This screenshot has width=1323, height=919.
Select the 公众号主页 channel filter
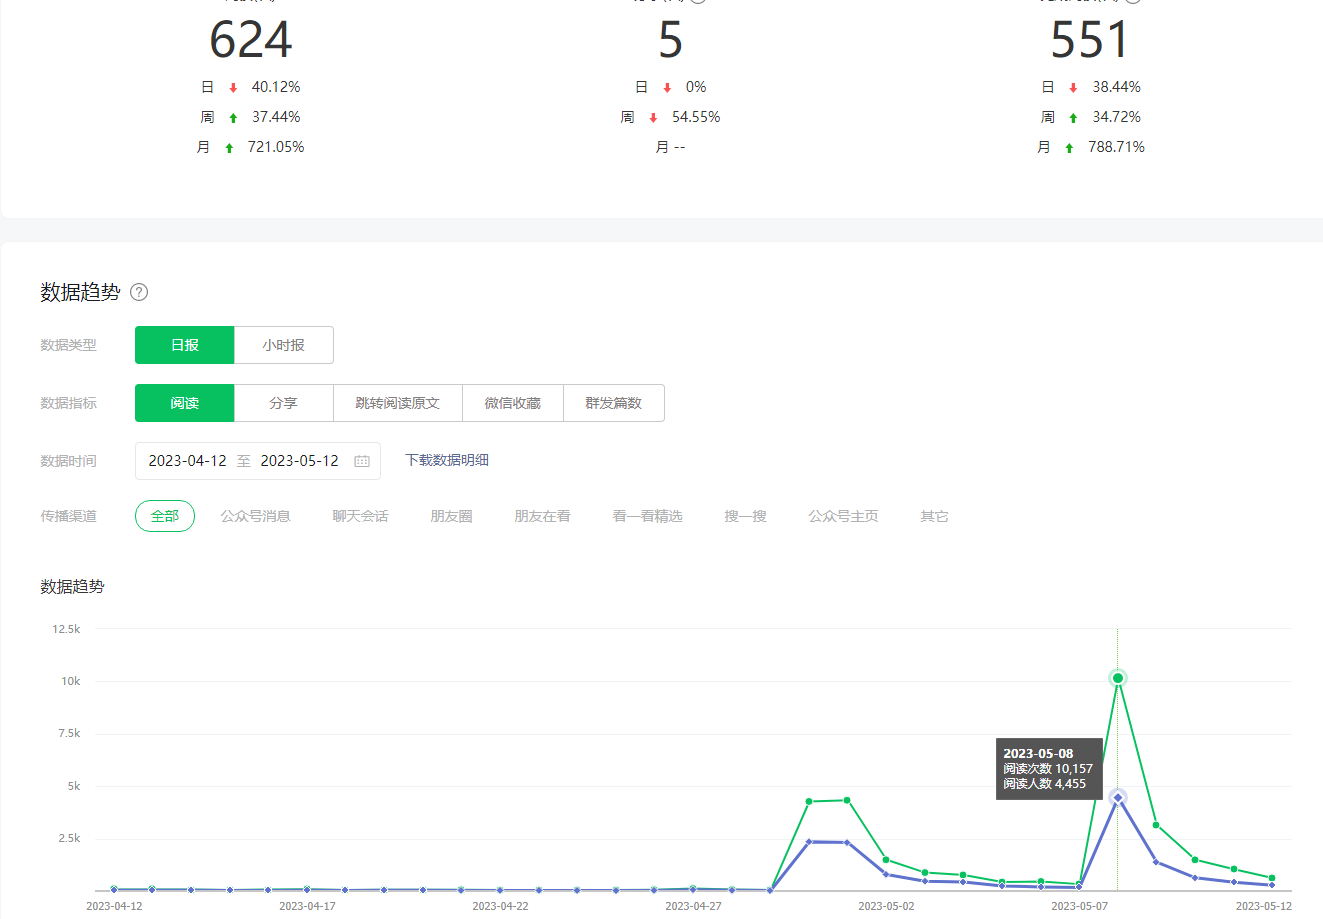(x=843, y=516)
